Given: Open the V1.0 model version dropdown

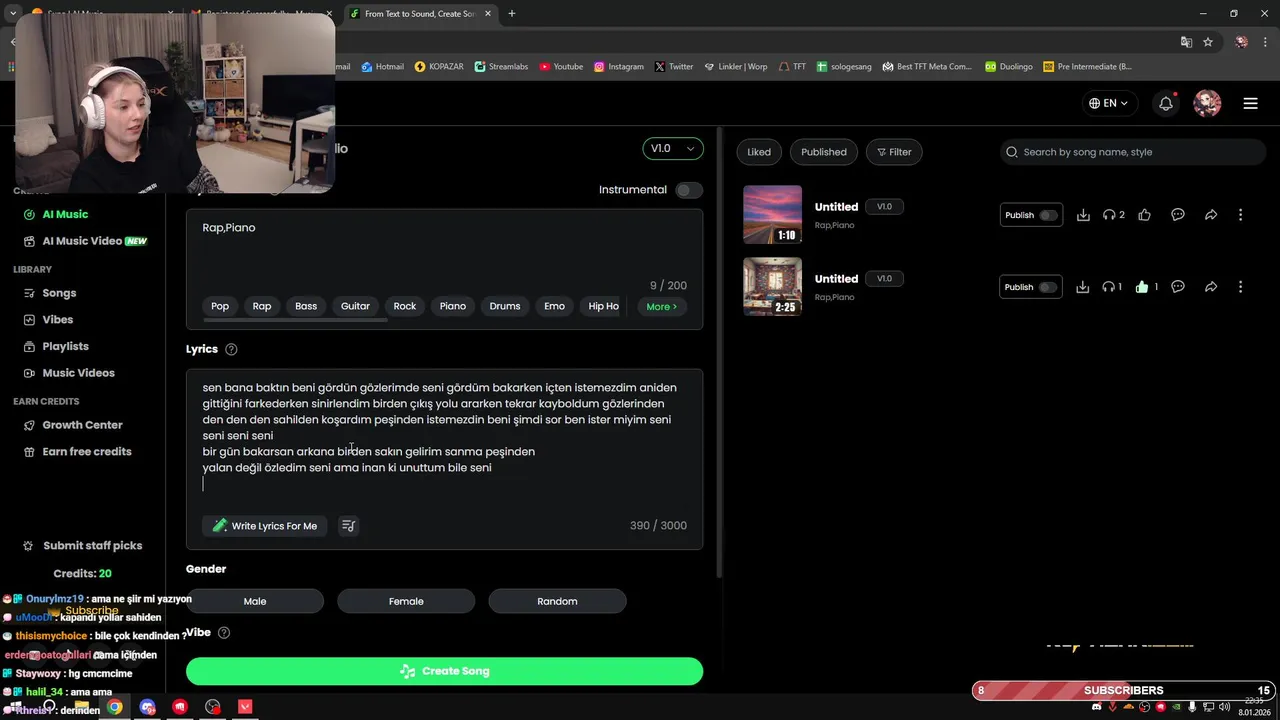Looking at the screenshot, I should (673, 148).
